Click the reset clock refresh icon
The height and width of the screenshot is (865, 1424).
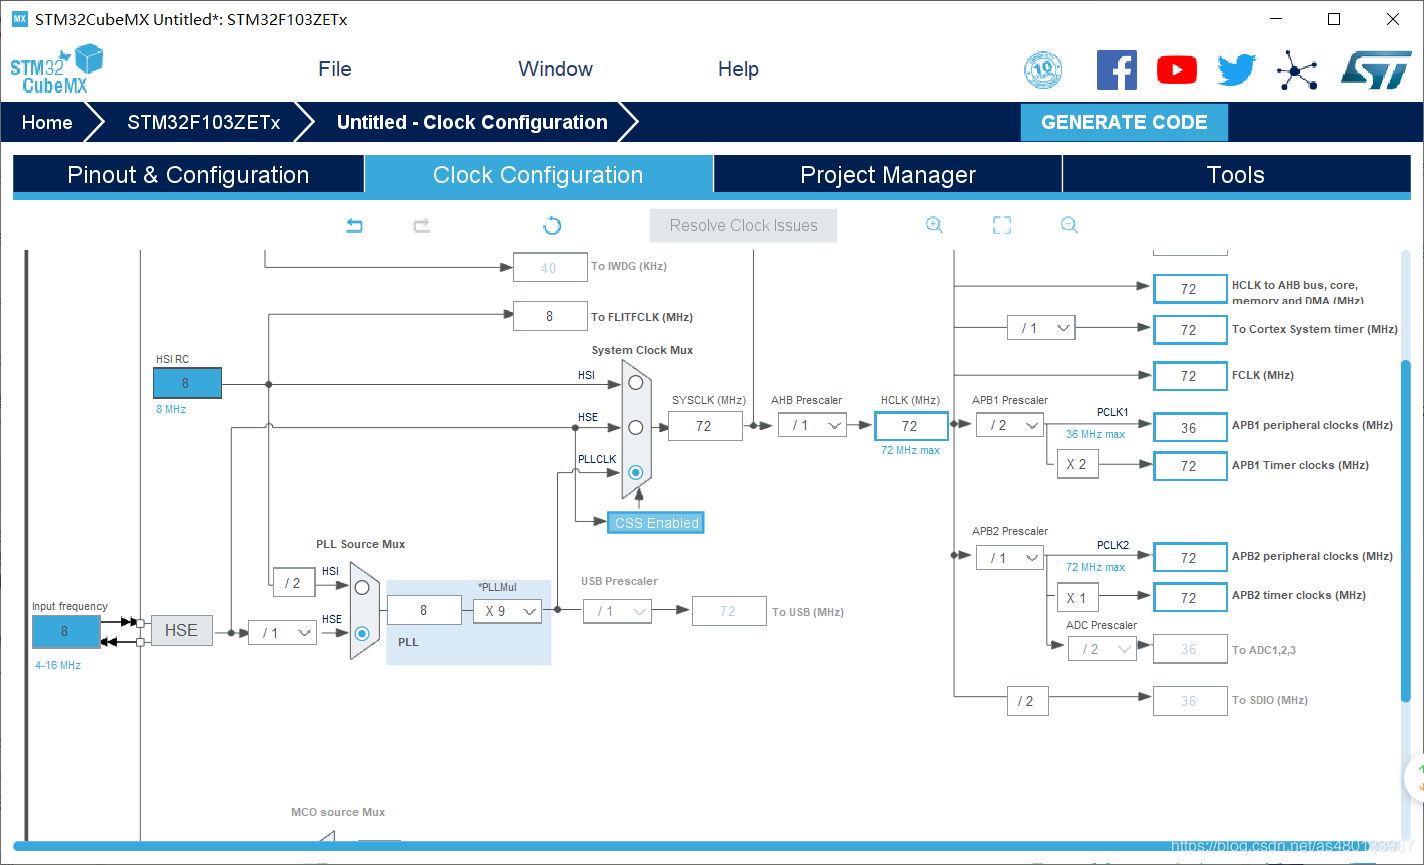tap(552, 226)
